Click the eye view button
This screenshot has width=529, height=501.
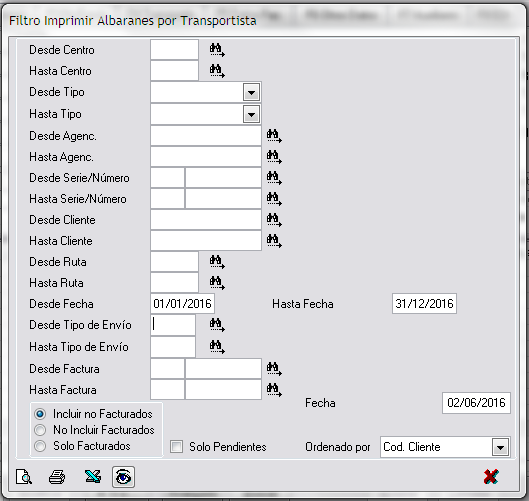coord(123,477)
